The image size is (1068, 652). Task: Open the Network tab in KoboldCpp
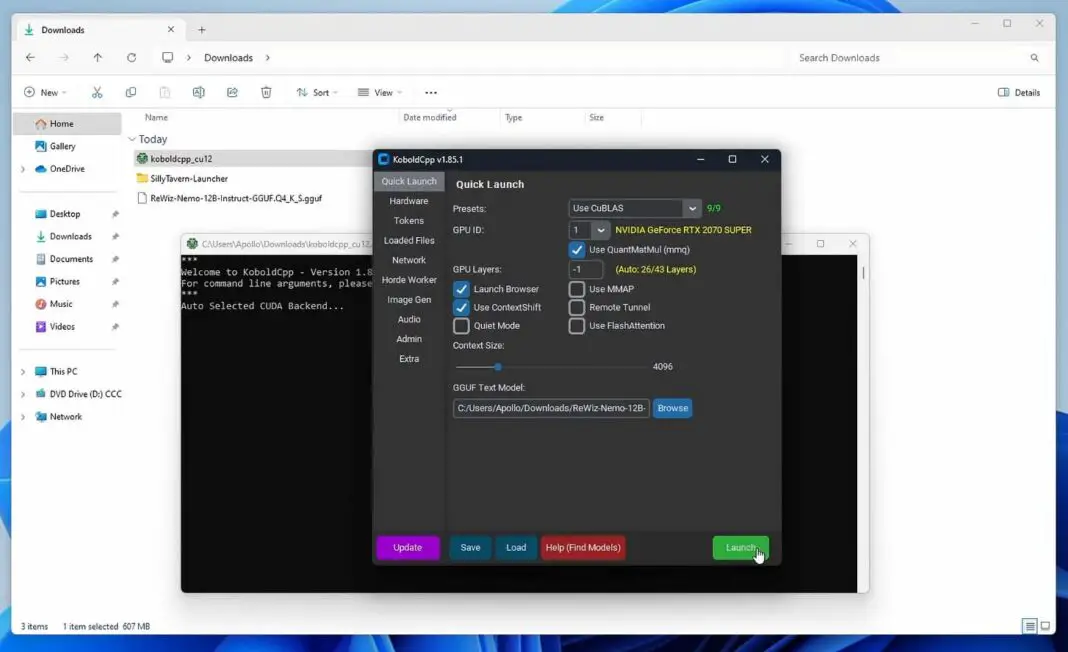tap(409, 260)
